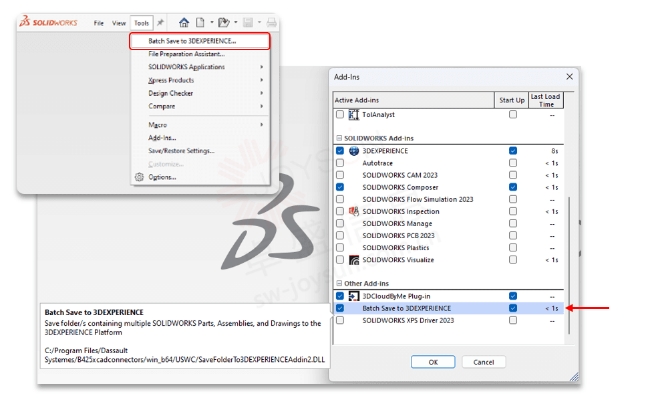647x404 pixels.
Task: Choose Options menu item
Action: [x=200, y=177]
